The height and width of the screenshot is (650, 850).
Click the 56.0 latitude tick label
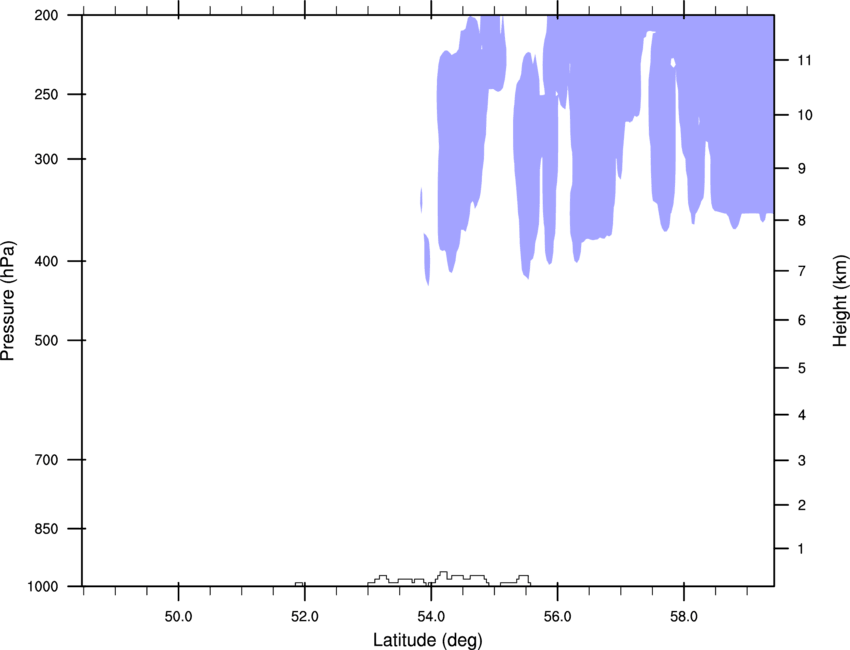point(557,617)
